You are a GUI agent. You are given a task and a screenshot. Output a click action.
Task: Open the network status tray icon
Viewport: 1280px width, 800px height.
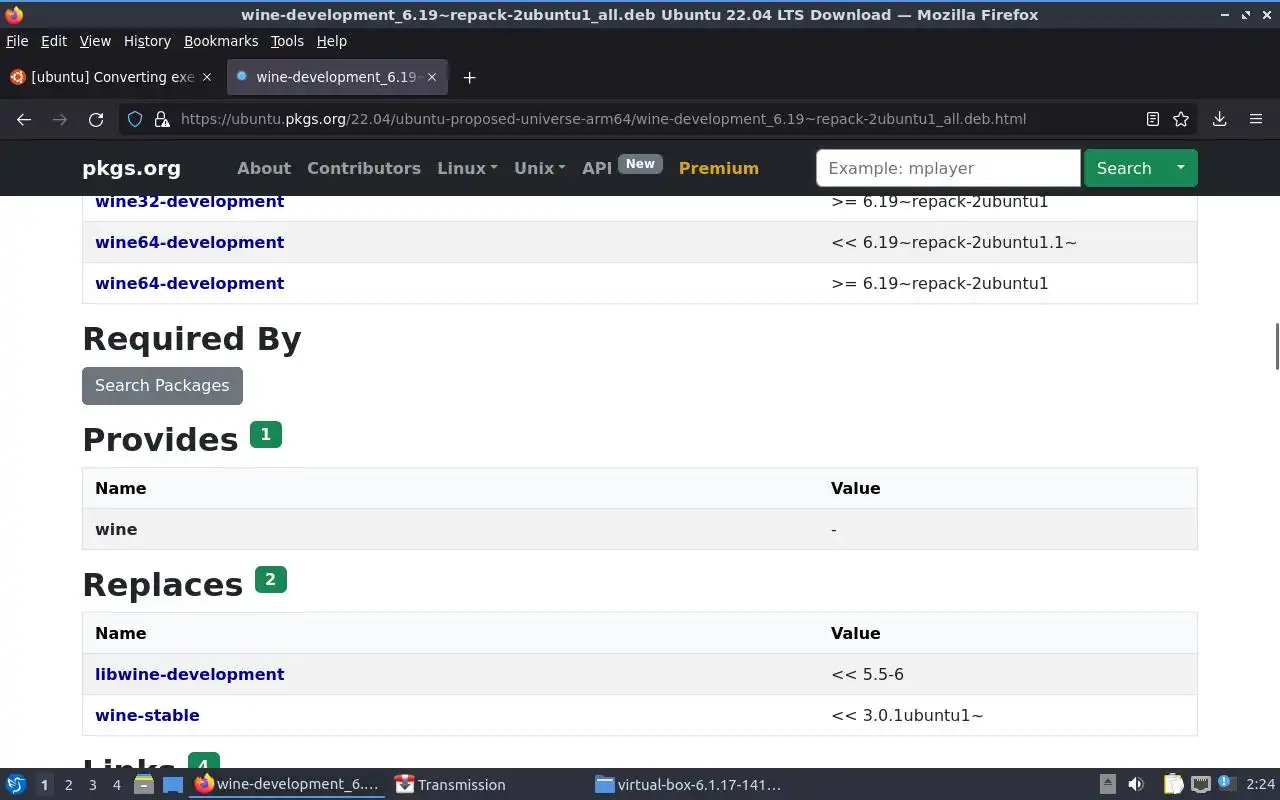click(1201, 785)
